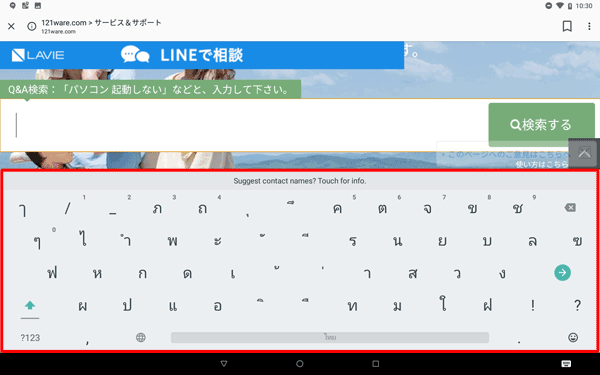Tap the backspace key

570,207
